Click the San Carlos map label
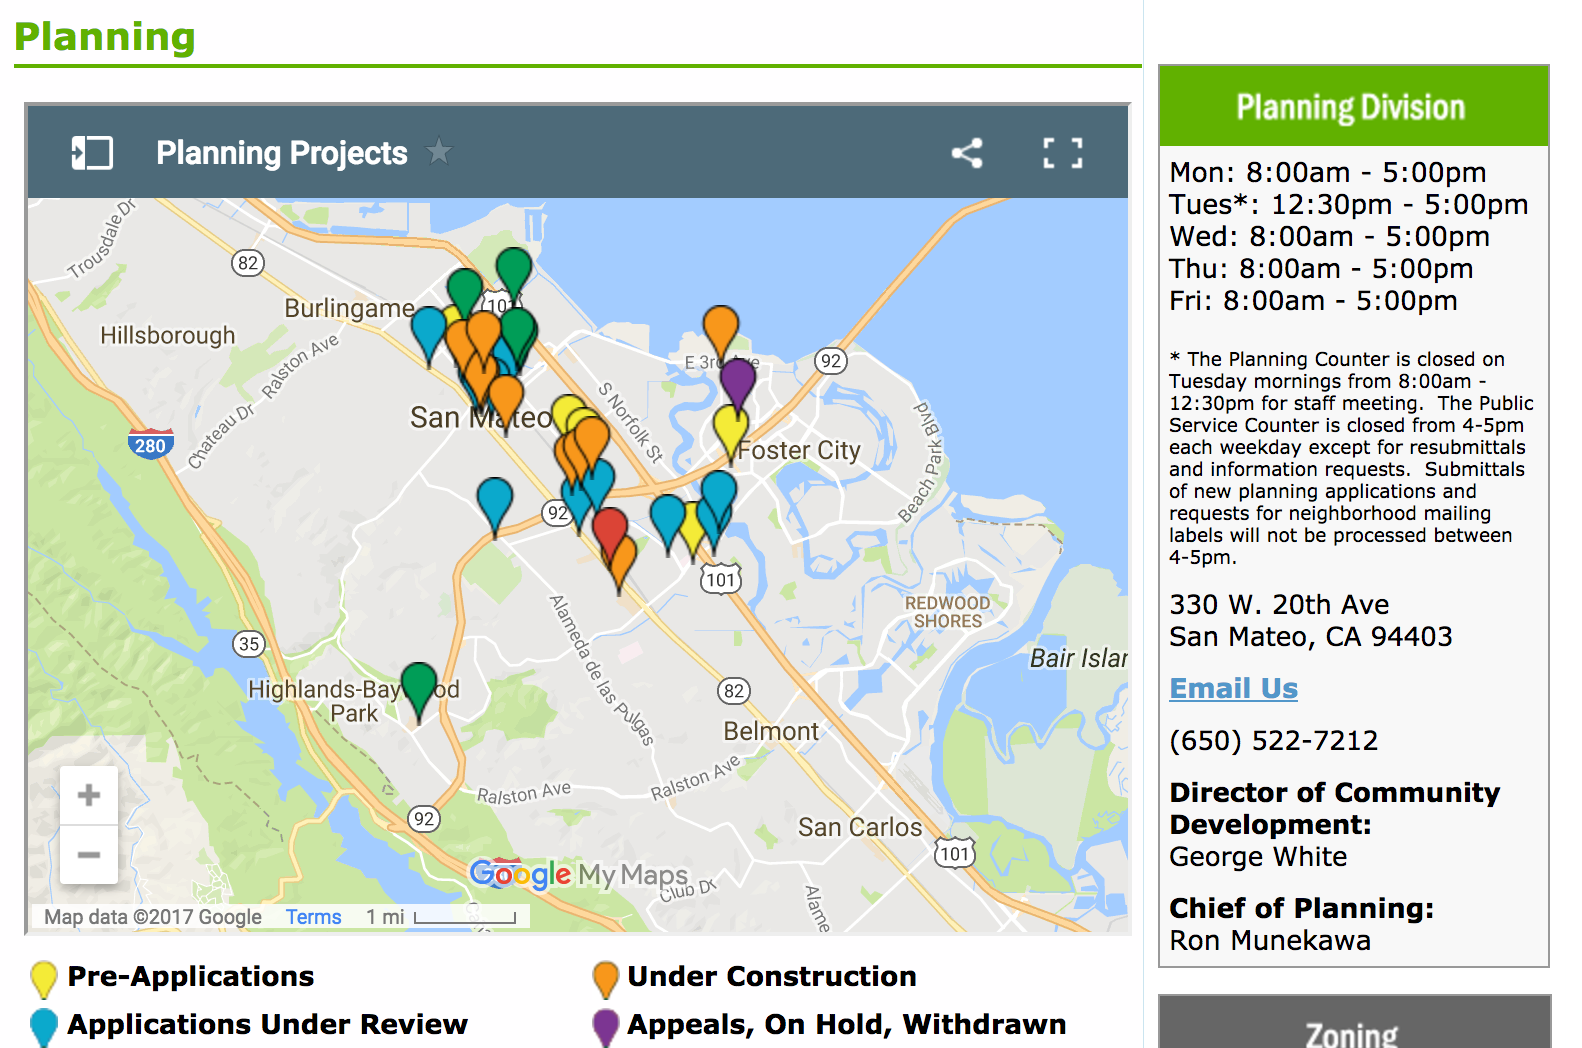The height and width of the screenshot is (1048, 1582). click(860, 827)
